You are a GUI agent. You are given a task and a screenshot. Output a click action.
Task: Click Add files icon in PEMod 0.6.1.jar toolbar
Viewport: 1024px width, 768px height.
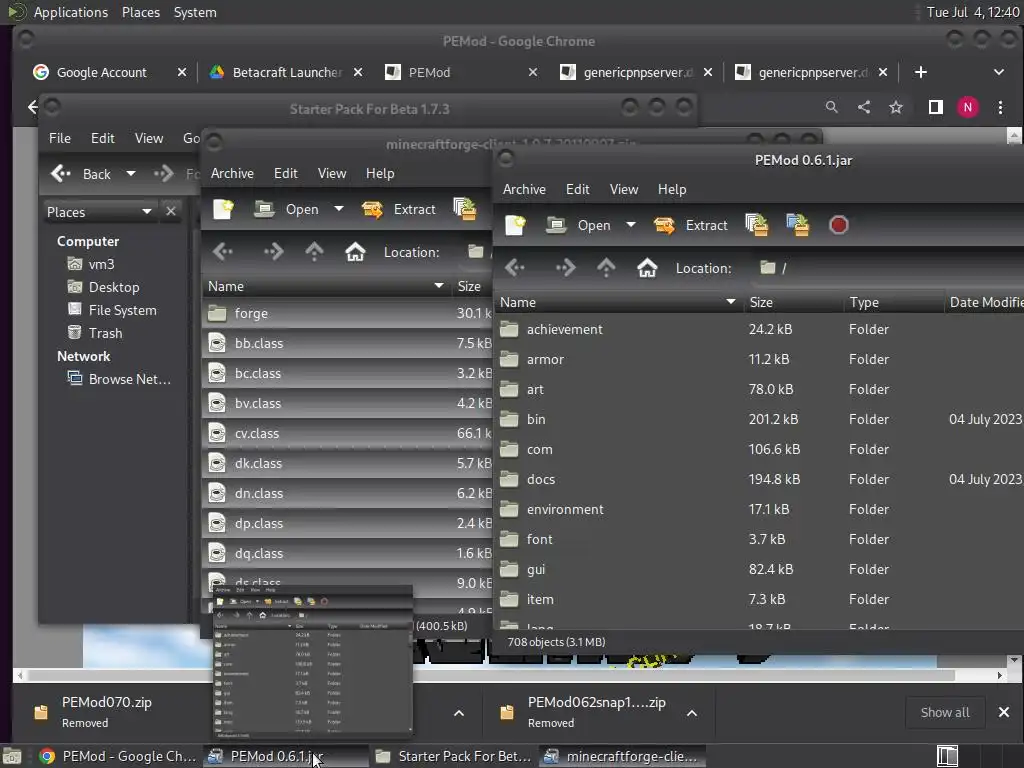pyautogui.click(x=756, y=225)
